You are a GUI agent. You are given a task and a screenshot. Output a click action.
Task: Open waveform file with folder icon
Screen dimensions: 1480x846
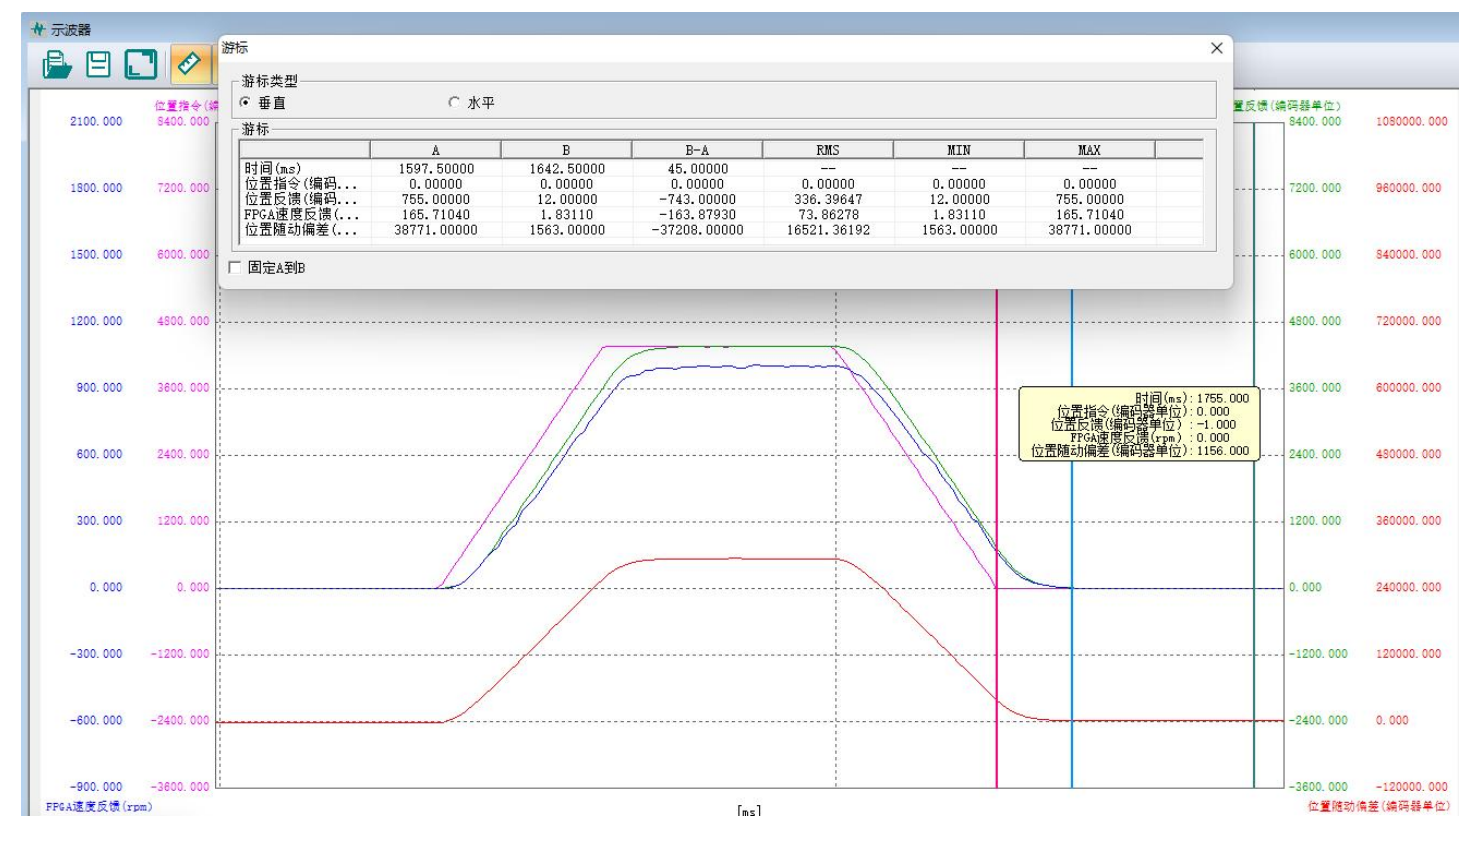[x=57, y=65]
